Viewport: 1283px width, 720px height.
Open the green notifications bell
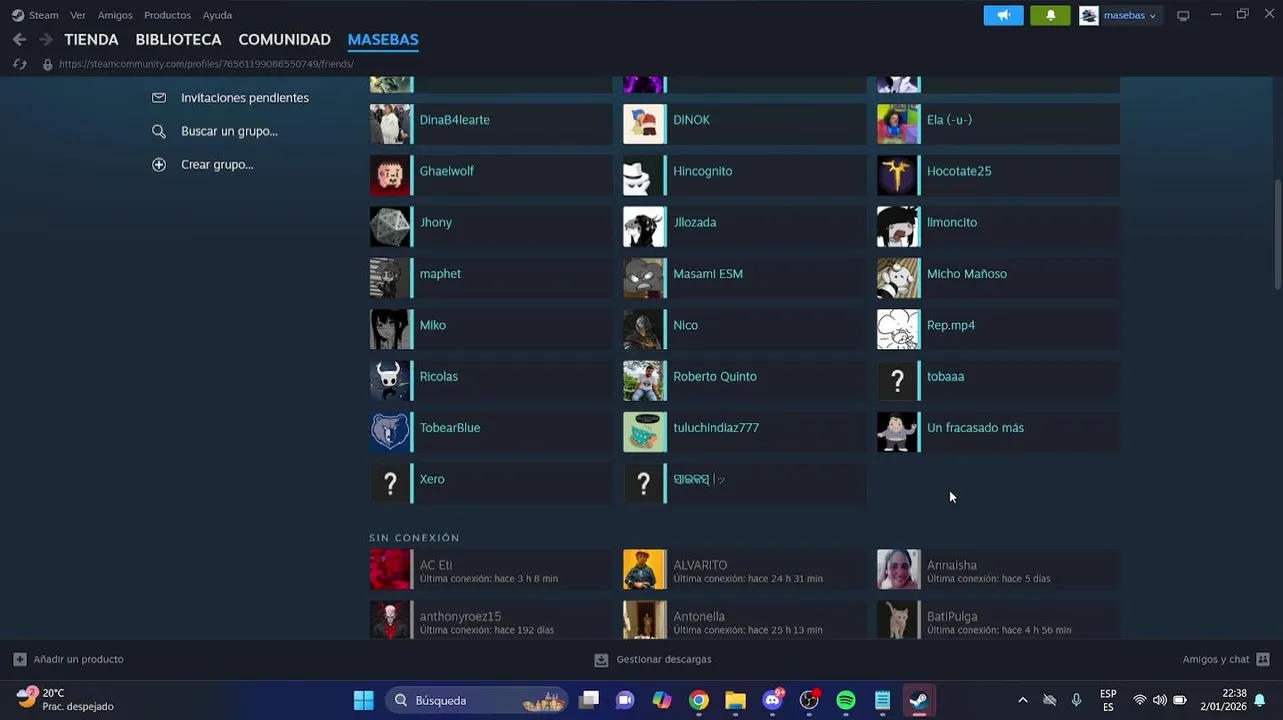pos(1050,15)
